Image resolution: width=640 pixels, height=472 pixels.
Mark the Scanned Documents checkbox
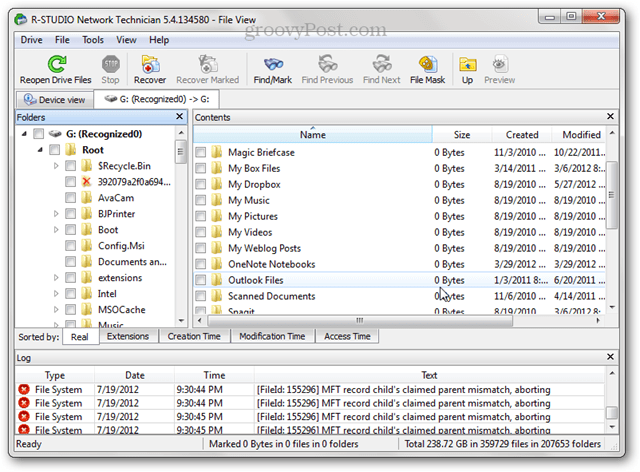(x=200, y=296)
